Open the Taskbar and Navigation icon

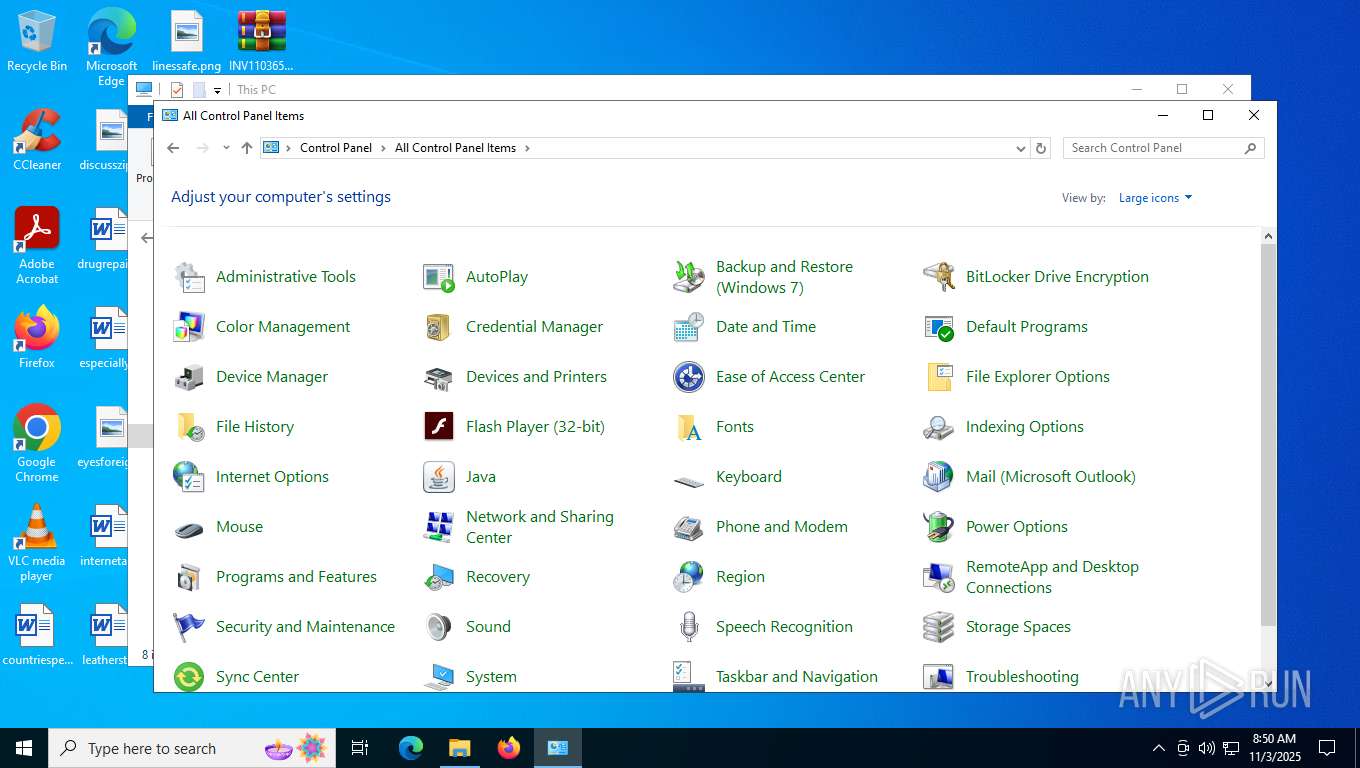click(689, 677)
